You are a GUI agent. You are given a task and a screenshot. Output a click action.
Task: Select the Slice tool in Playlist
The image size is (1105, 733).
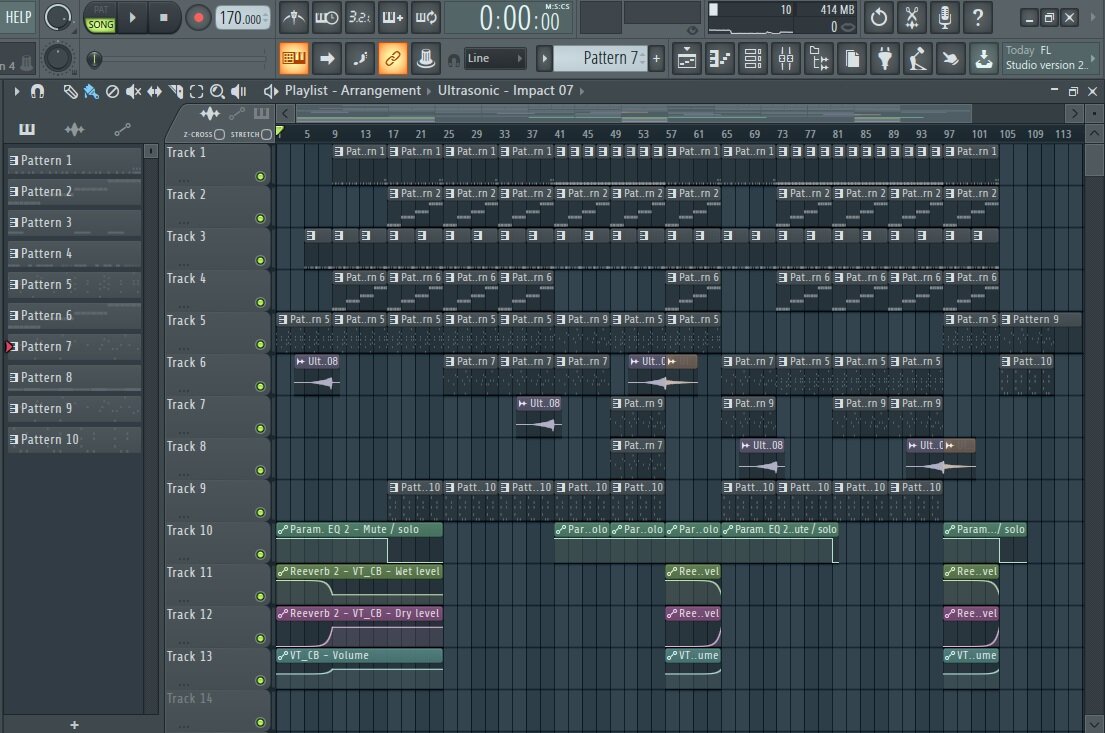point(175,91)
